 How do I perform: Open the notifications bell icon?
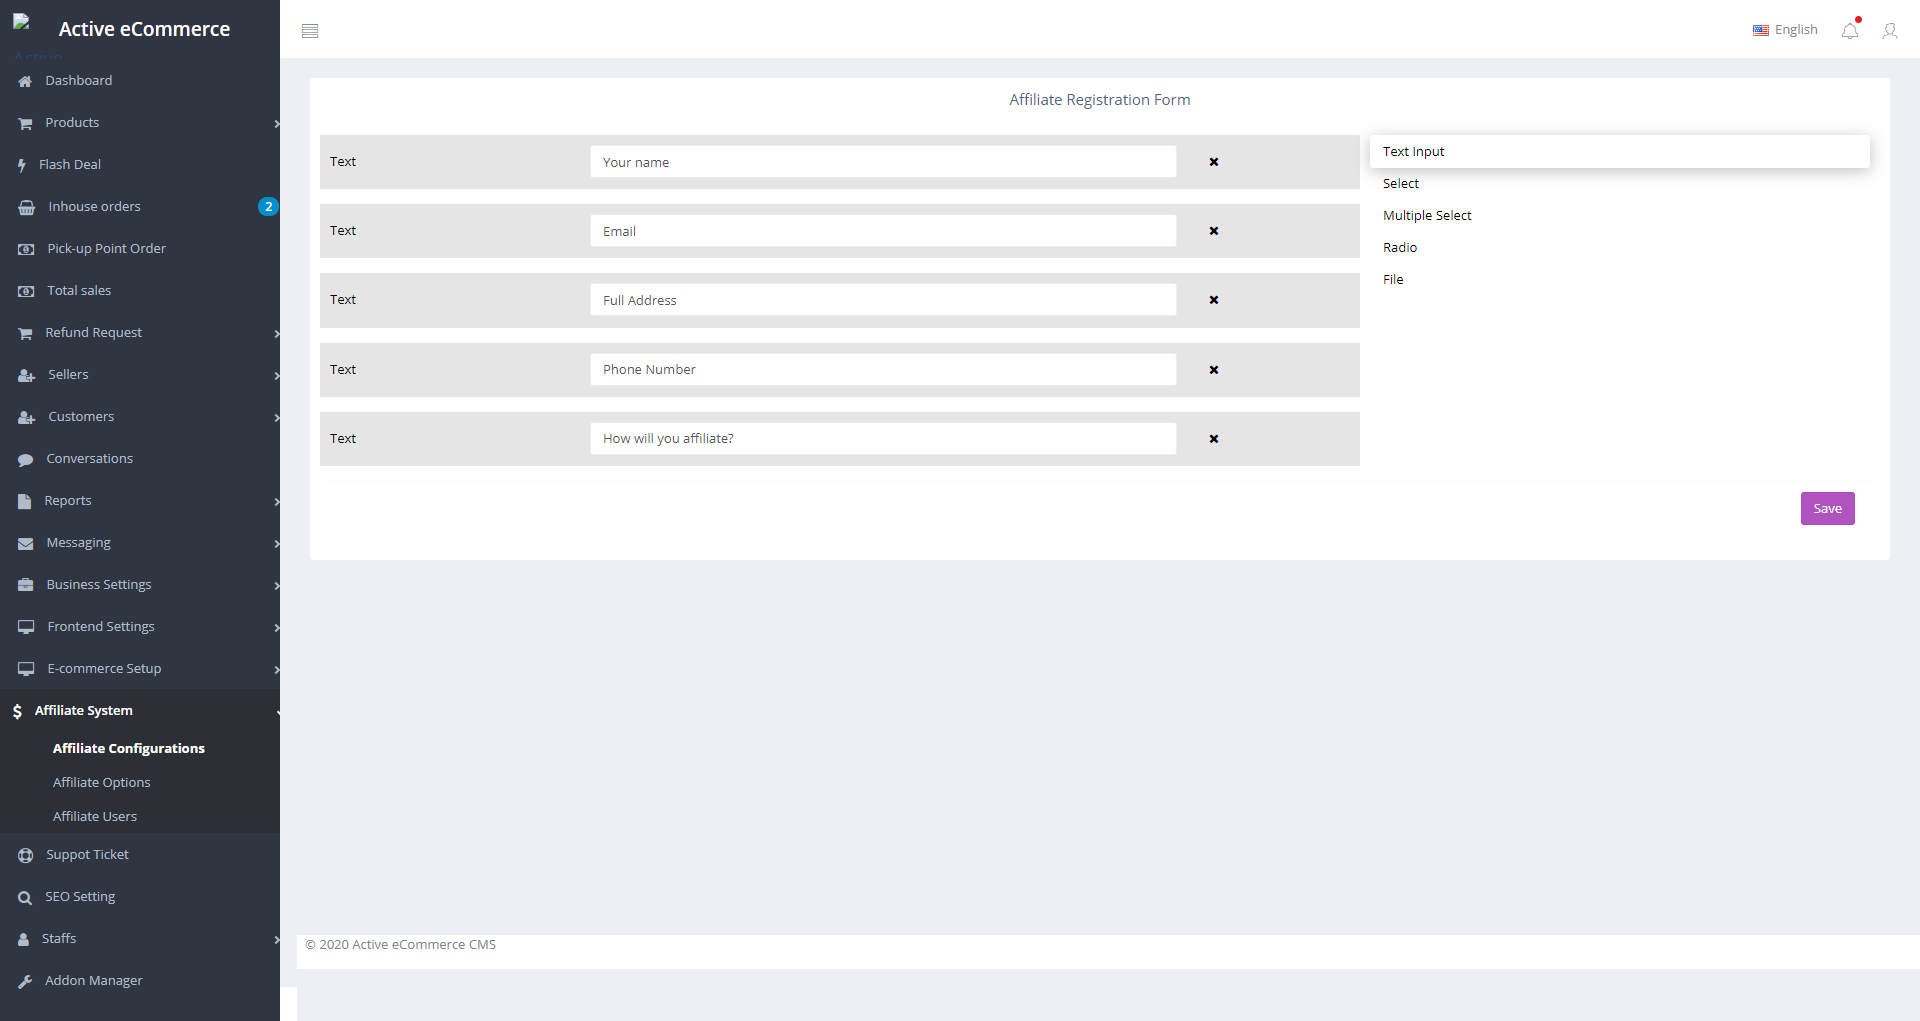1850,31
